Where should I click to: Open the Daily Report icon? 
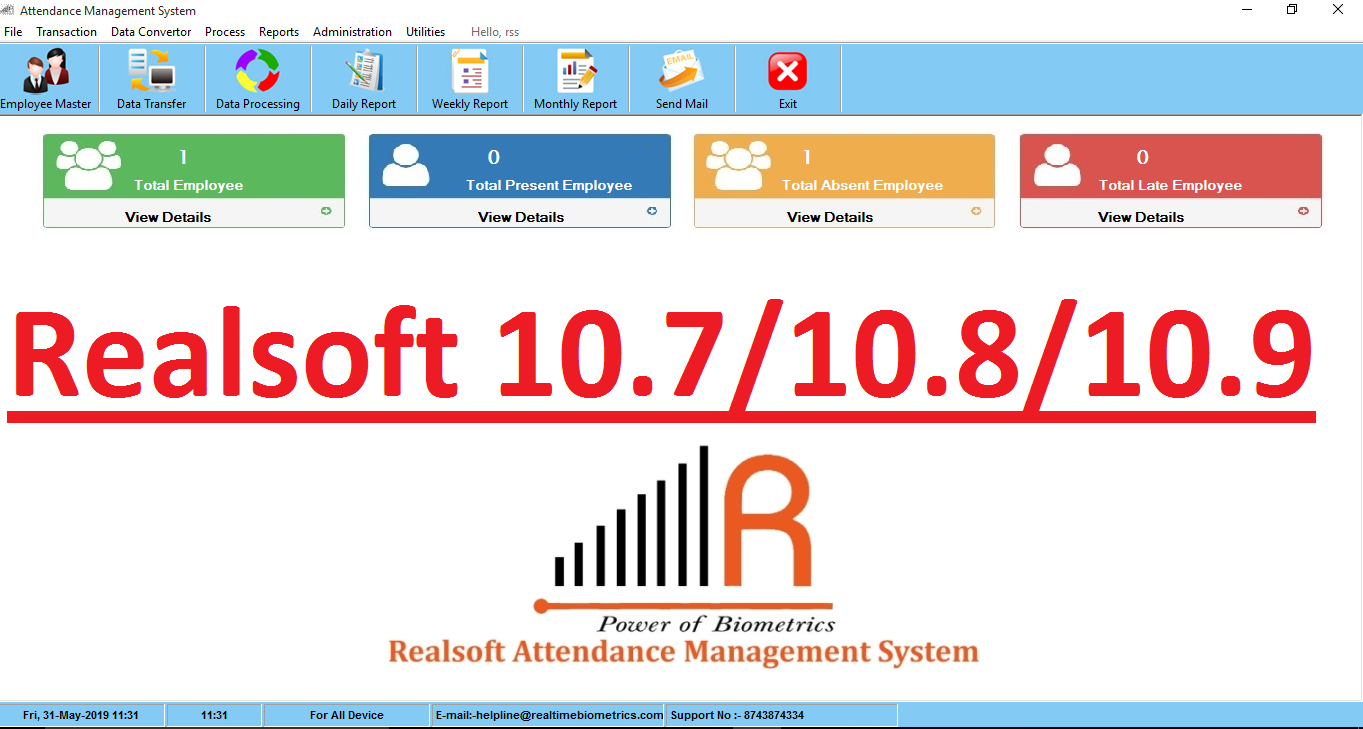[x=364, y=71]
